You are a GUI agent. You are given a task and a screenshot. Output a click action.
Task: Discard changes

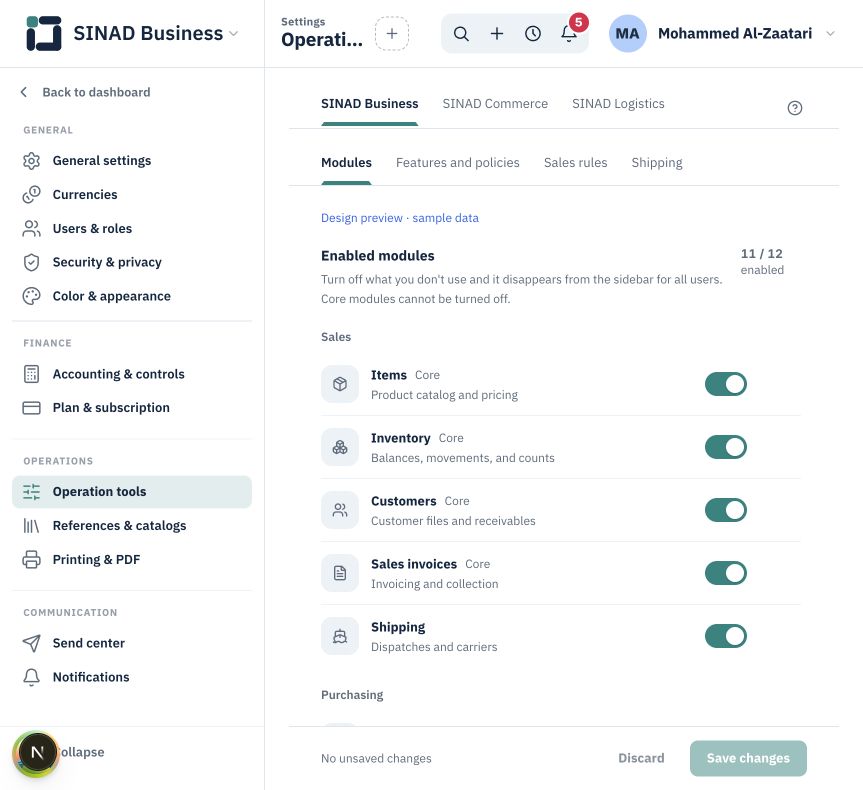(641, 758)
